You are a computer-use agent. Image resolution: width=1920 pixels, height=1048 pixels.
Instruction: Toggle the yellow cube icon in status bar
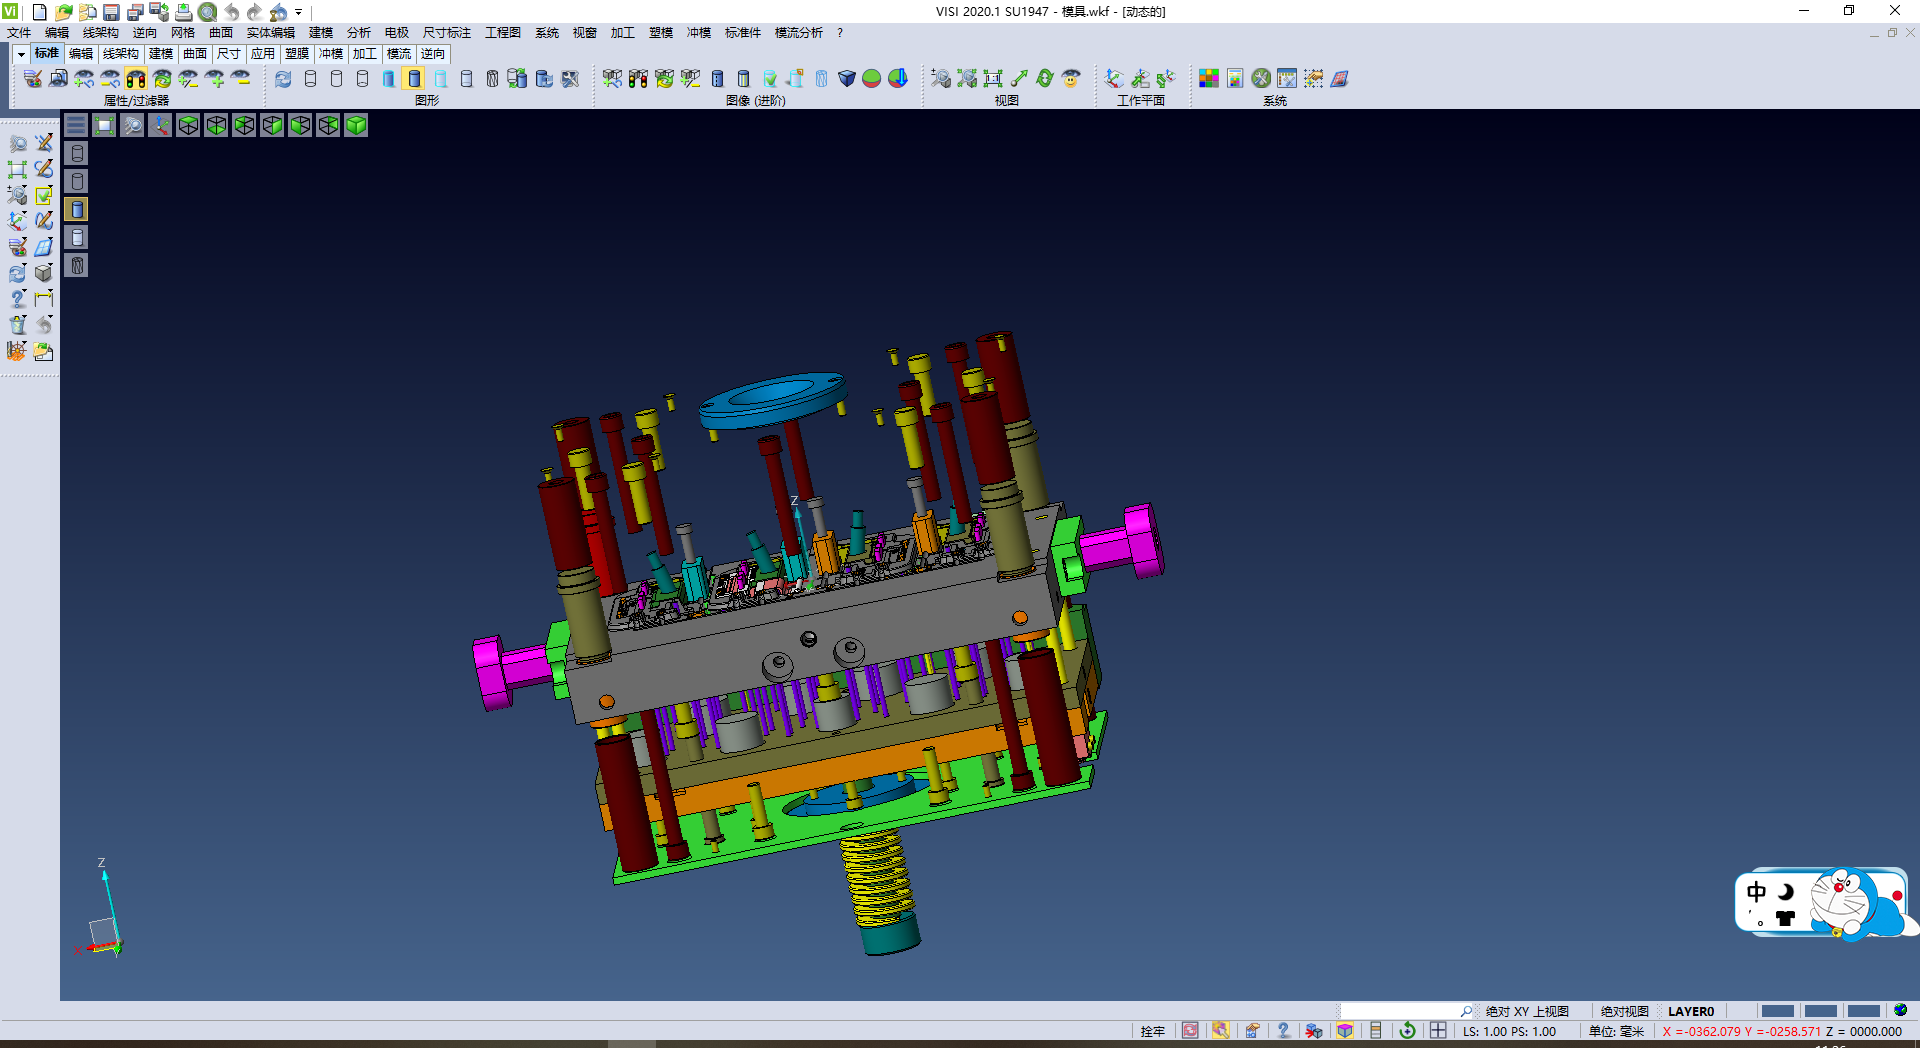pyautogui.click(x=1345, y=1031)
